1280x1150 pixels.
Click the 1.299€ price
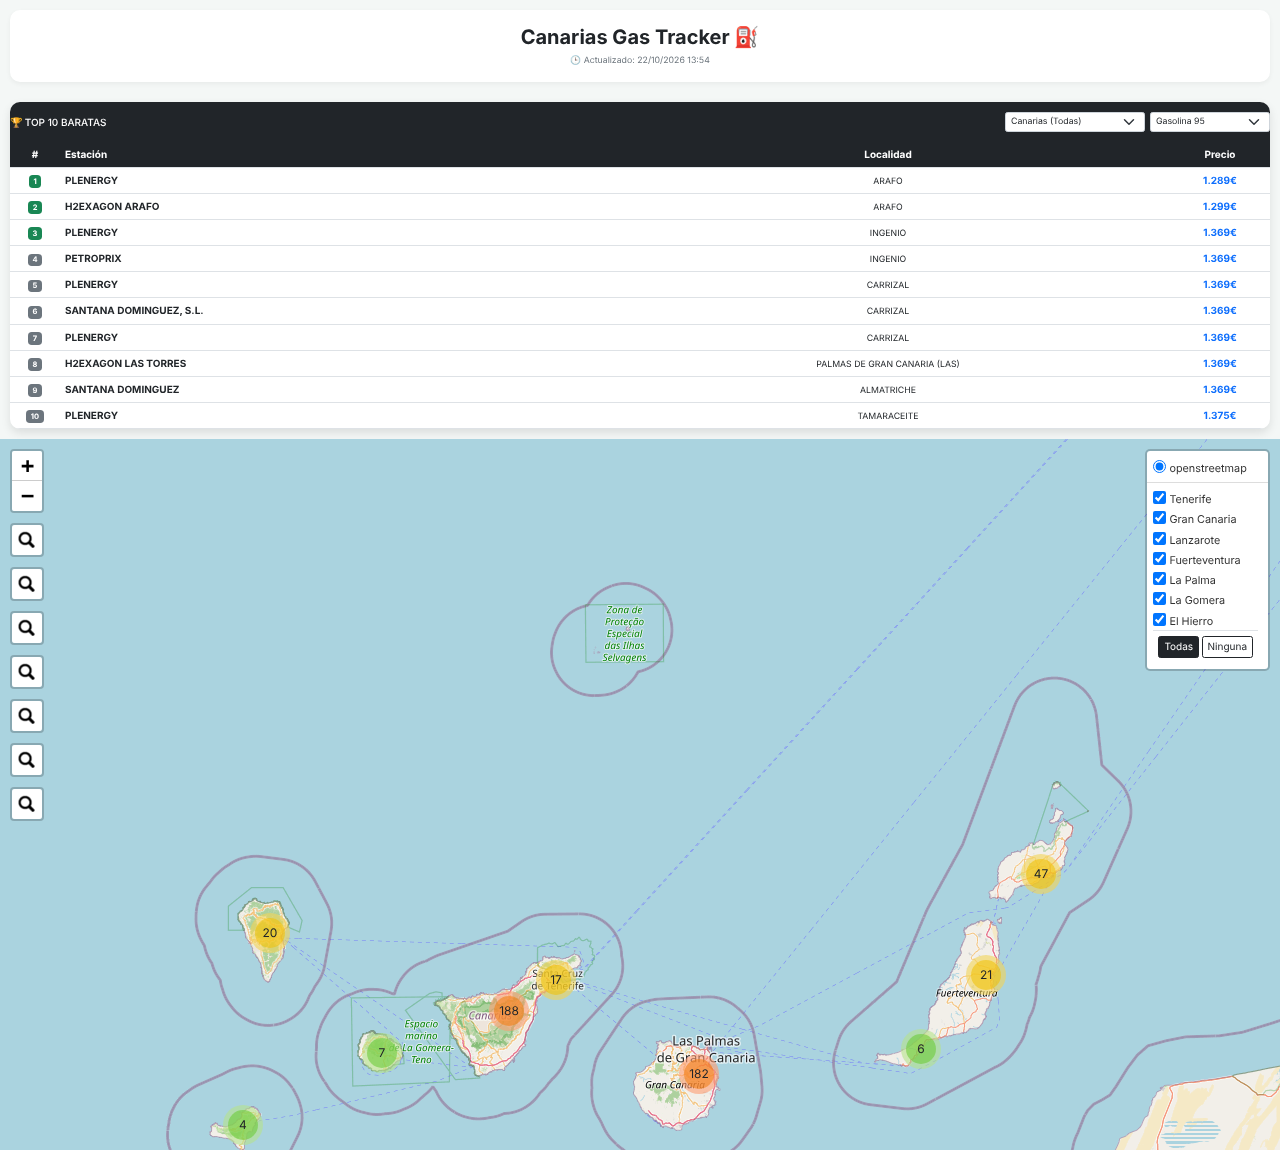1220,207
